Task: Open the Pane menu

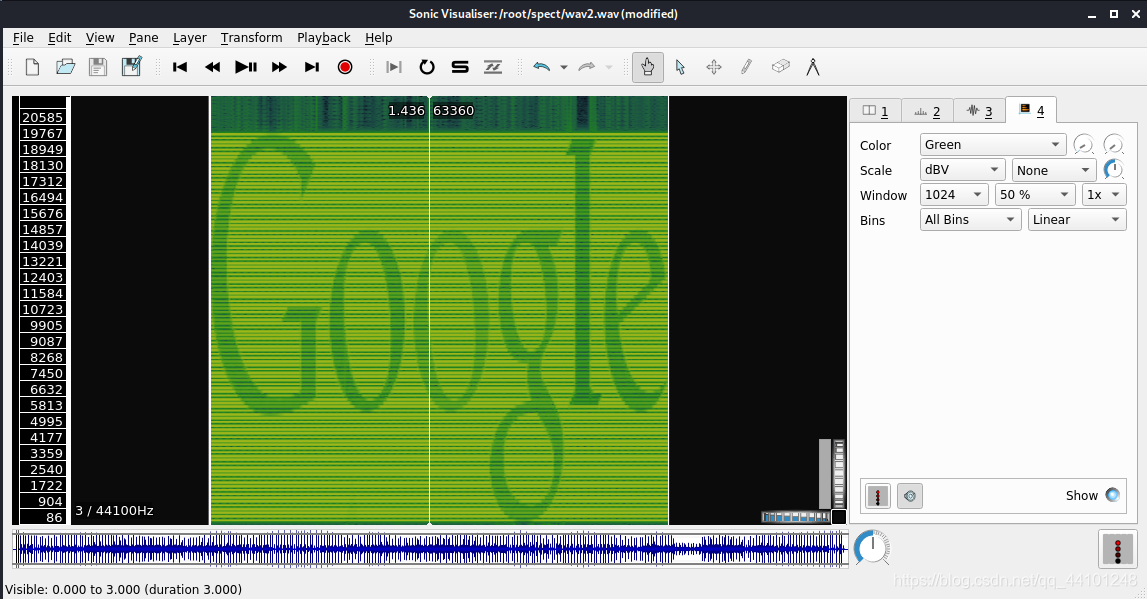Action: pyautogui.click(x=143, y=37)
